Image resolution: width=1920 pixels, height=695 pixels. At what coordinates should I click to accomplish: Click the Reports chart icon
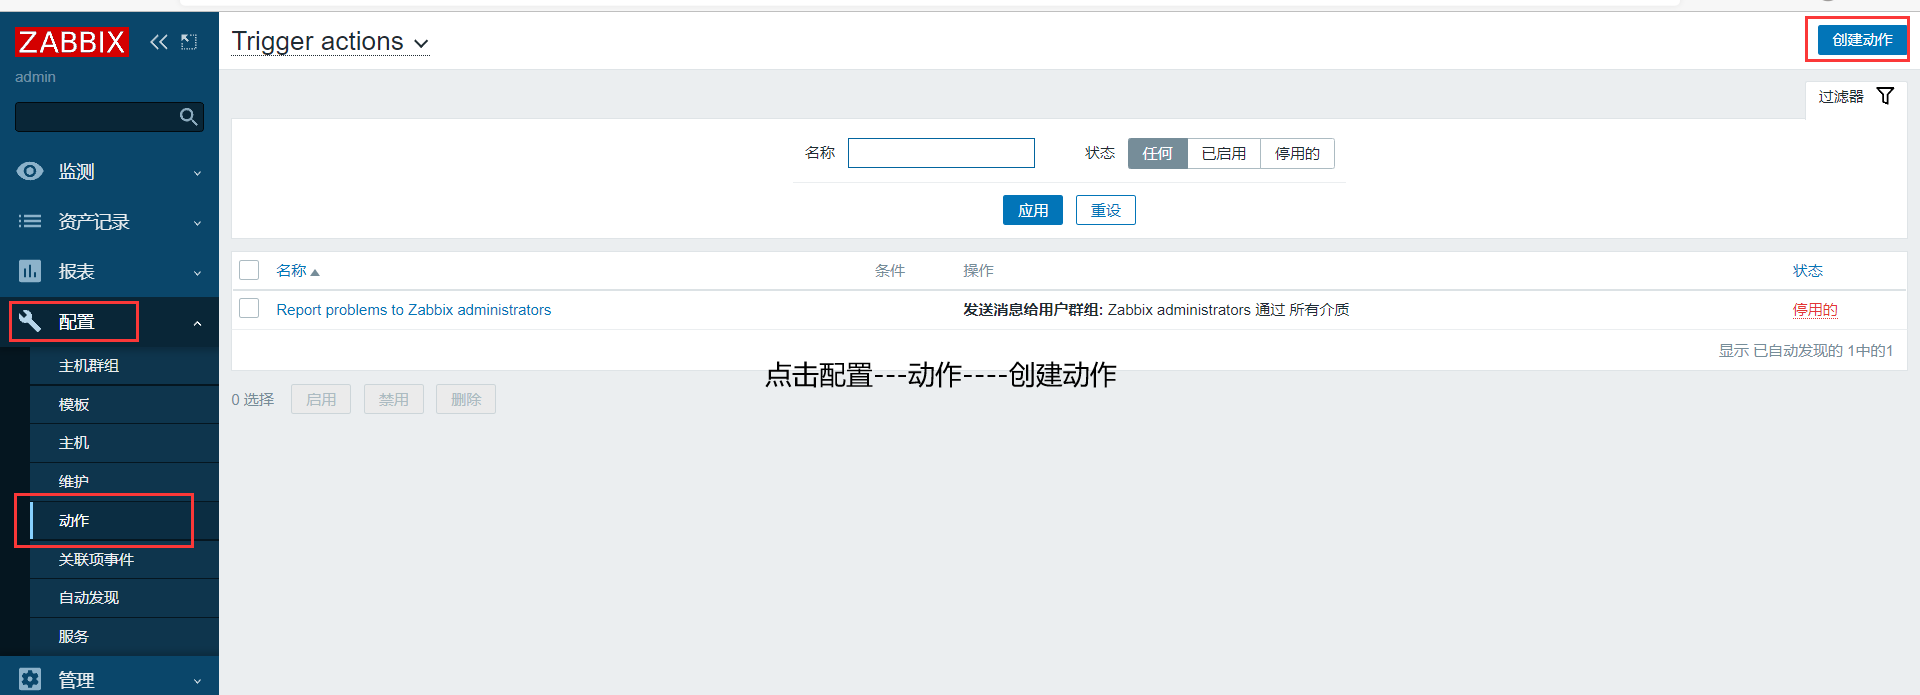pos(30,271)
